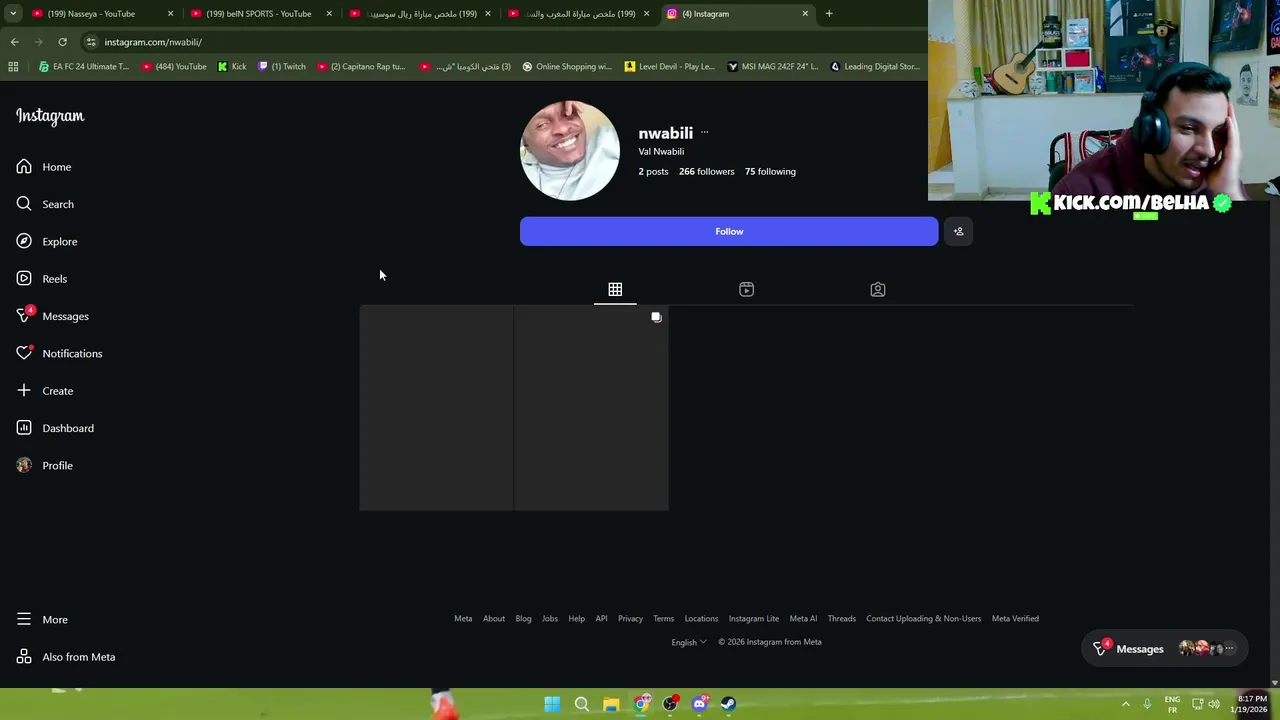Viewport: 1280px width, 720px height.
Task: Open File Explorer from the taskbar
Action: pos(611,704)
